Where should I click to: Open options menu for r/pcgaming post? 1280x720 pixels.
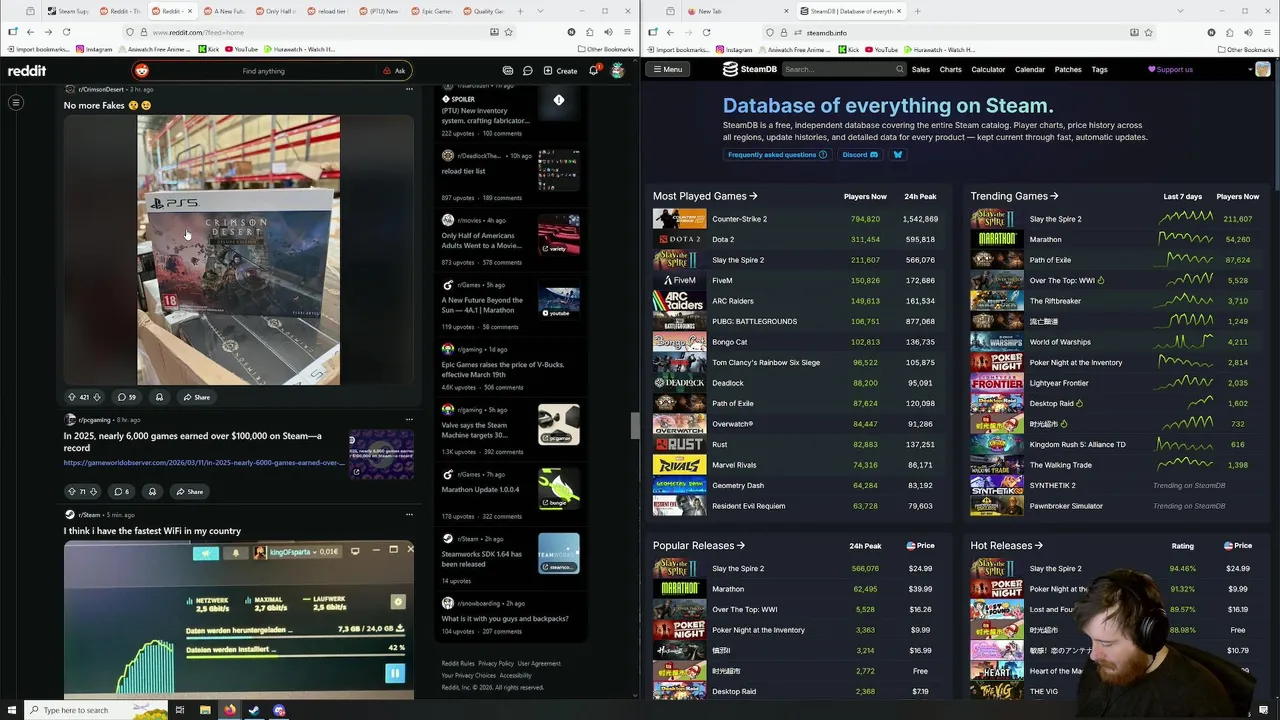point(409,419)
